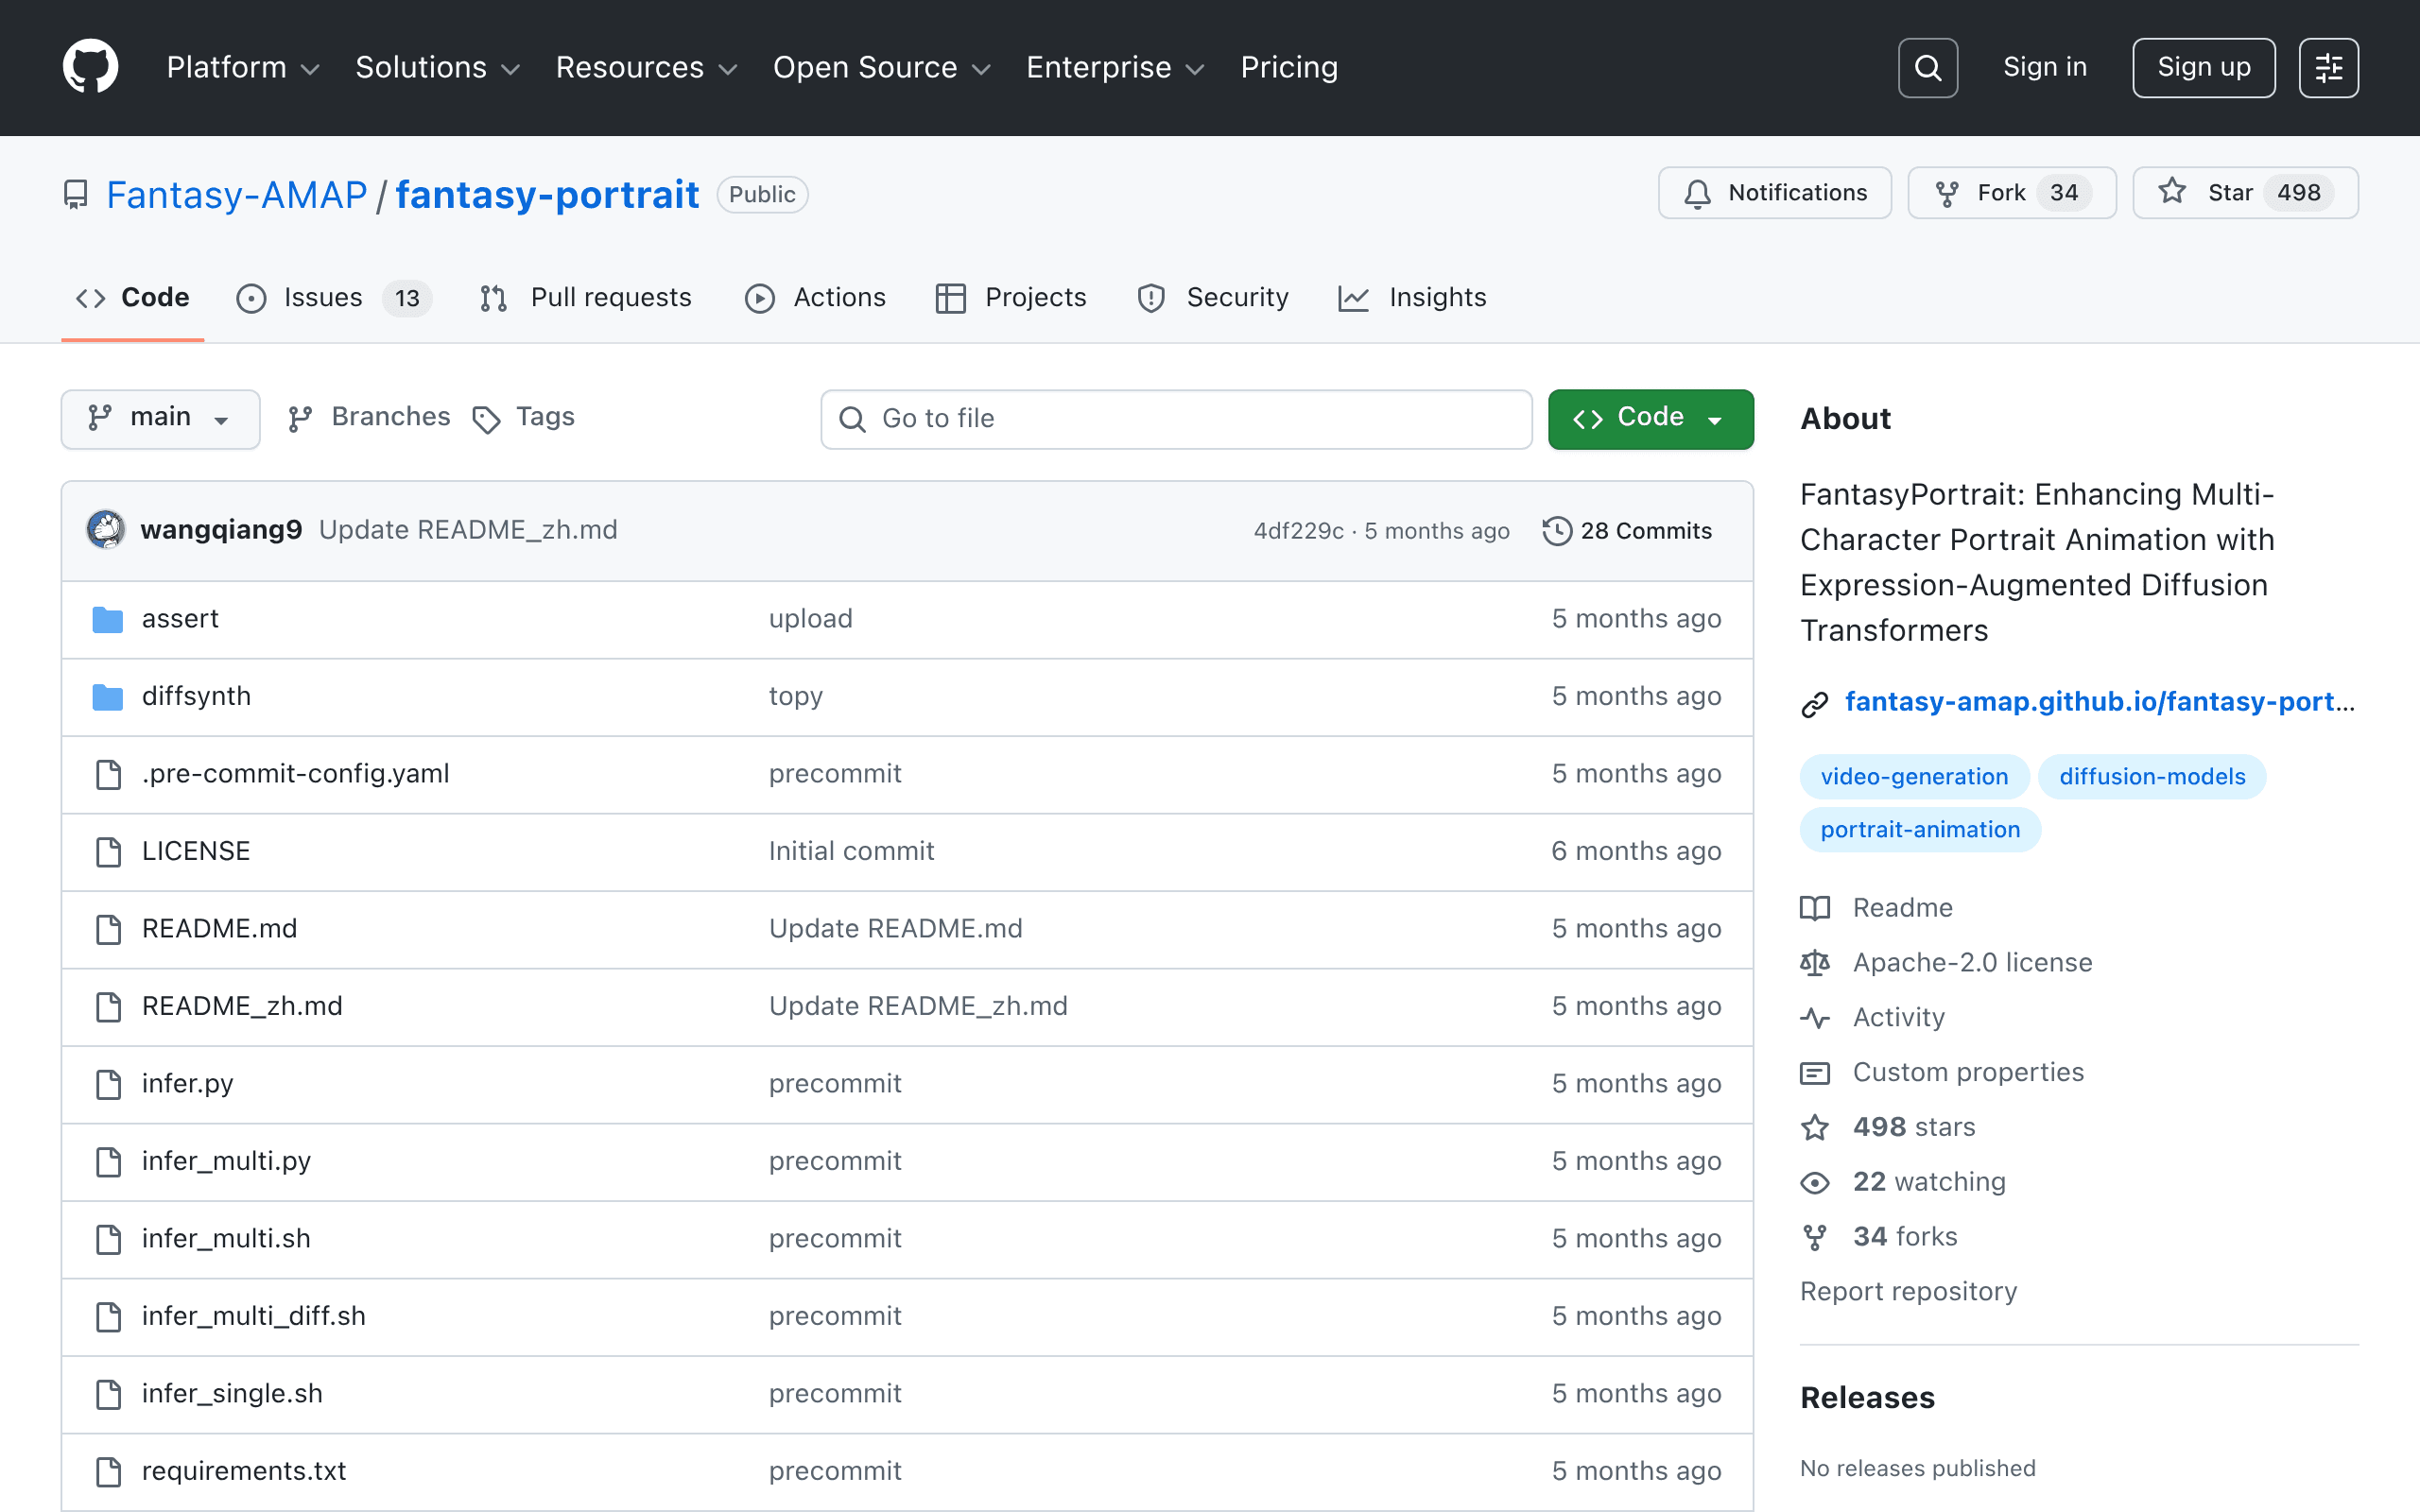Open the green Code dropdown button
Viewport: 2420px width, 1512px height.
[1650, 418]
